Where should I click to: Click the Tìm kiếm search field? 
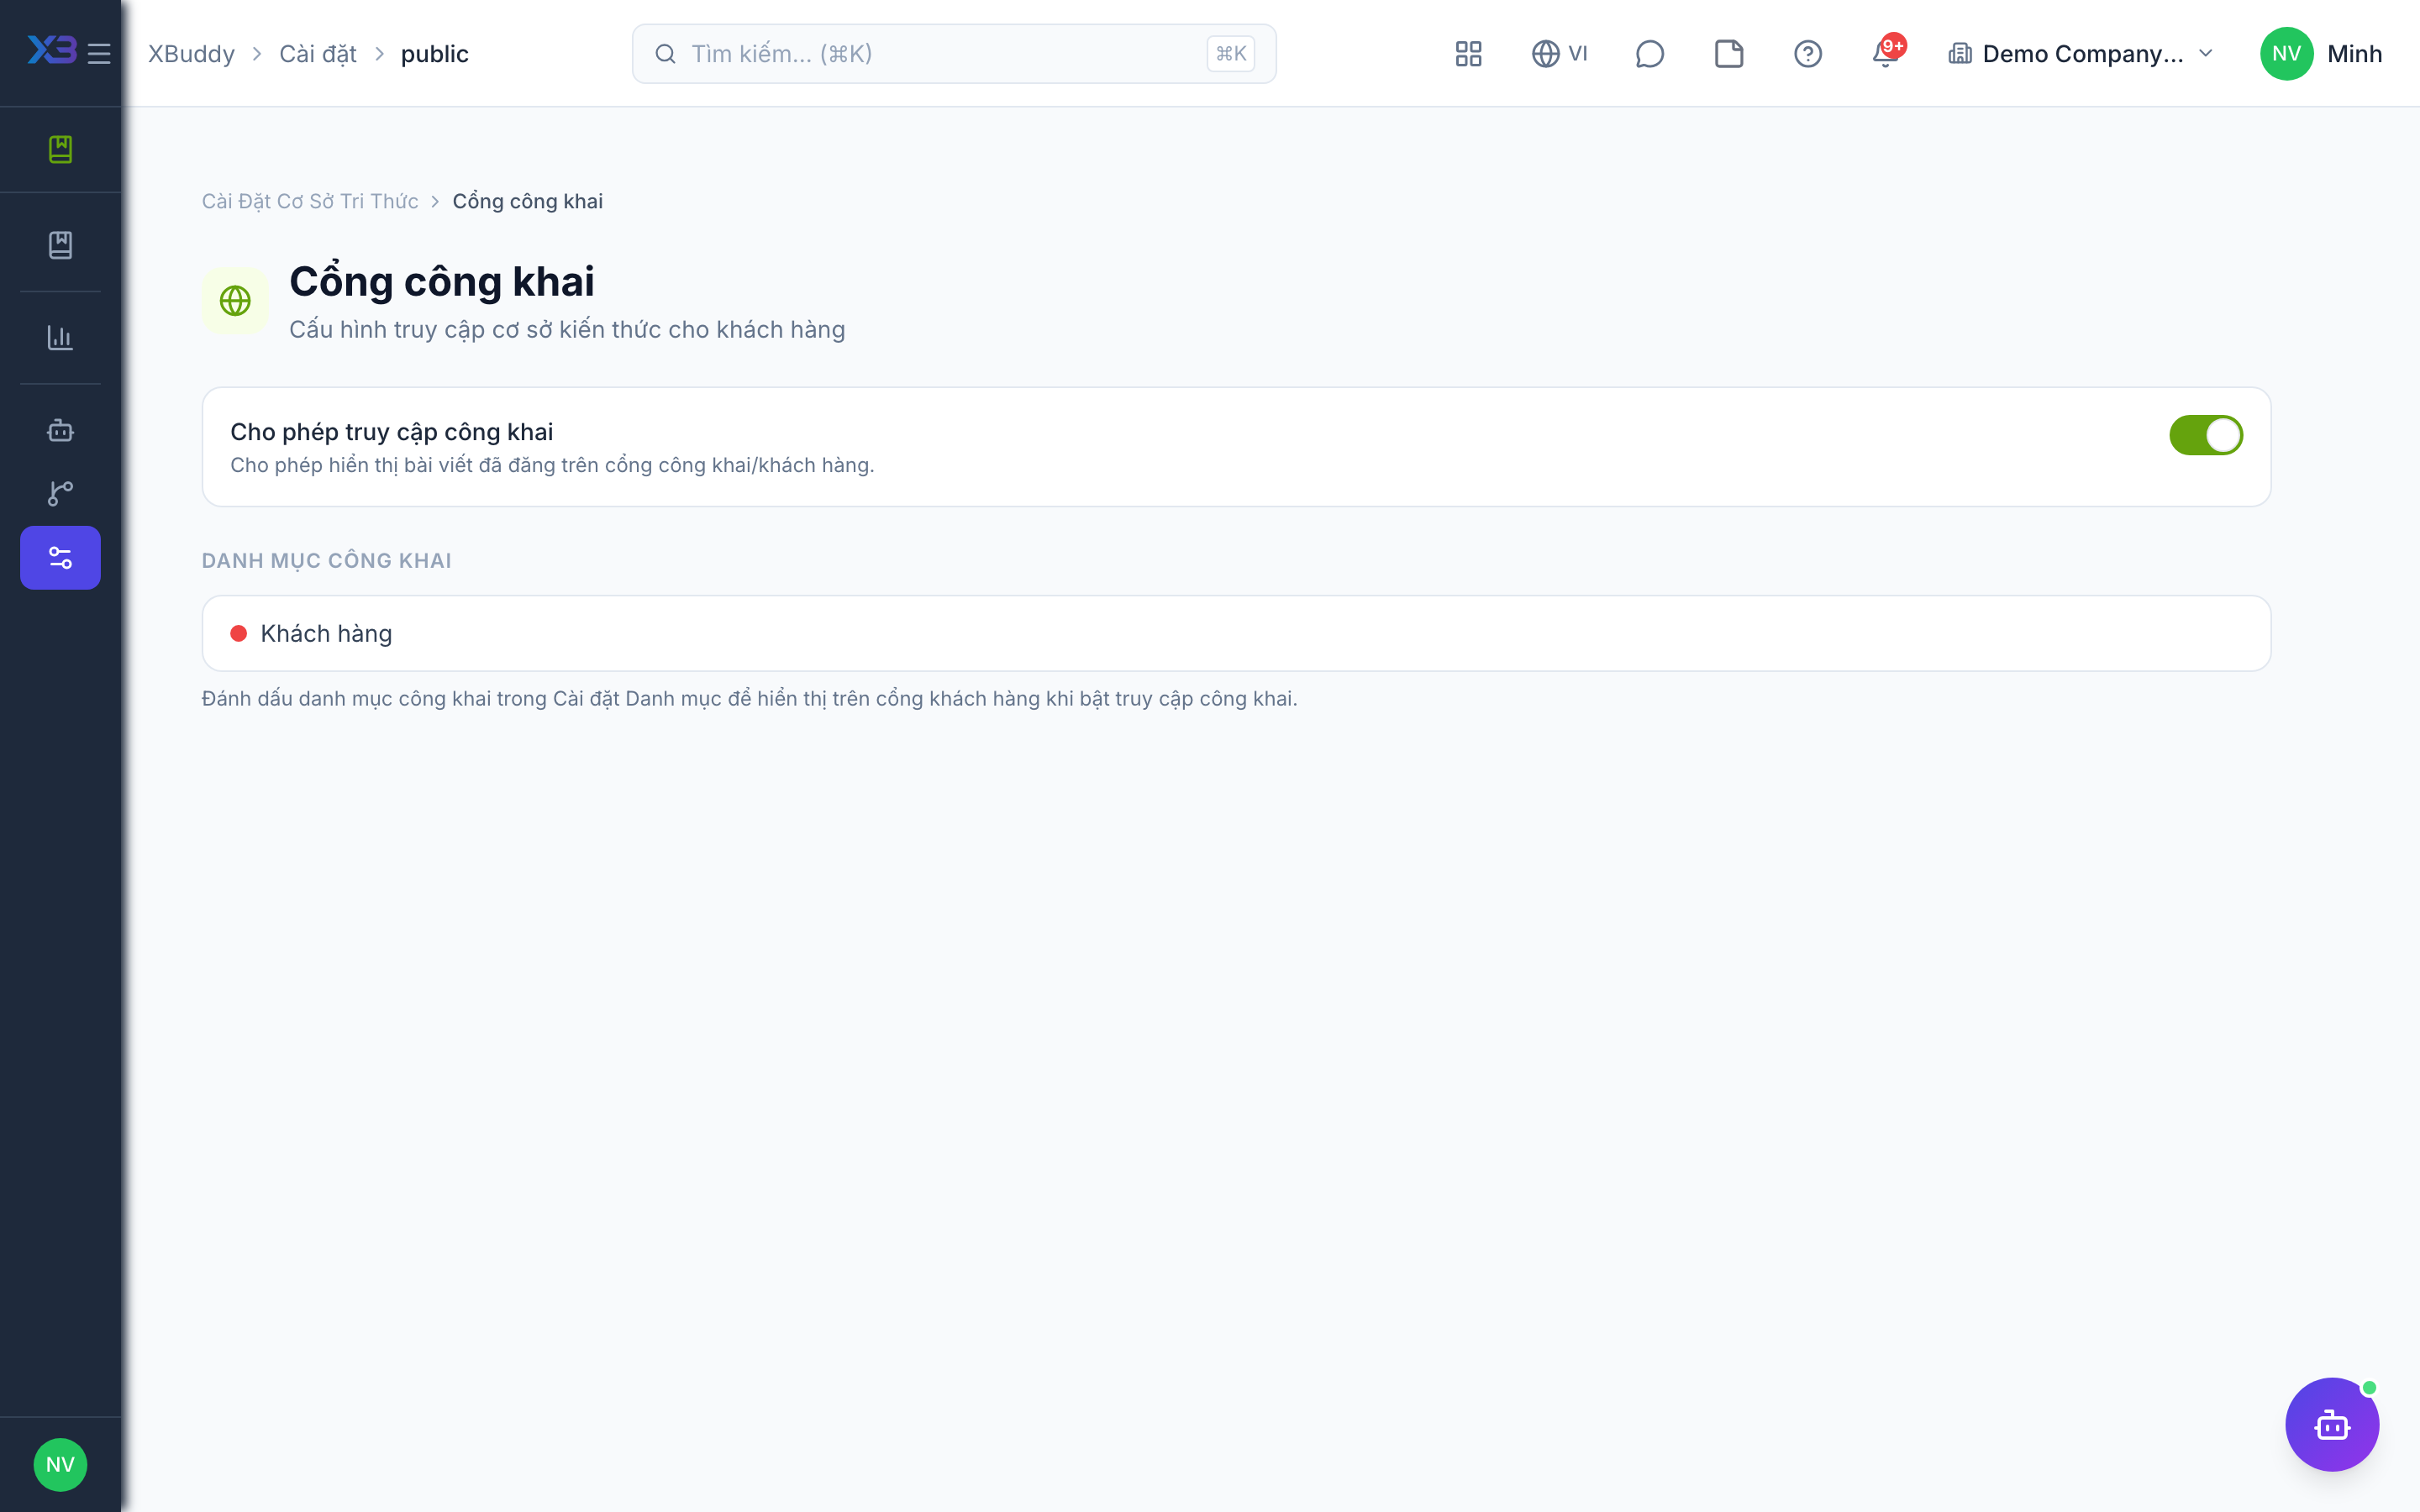click(x=954, y=54)
